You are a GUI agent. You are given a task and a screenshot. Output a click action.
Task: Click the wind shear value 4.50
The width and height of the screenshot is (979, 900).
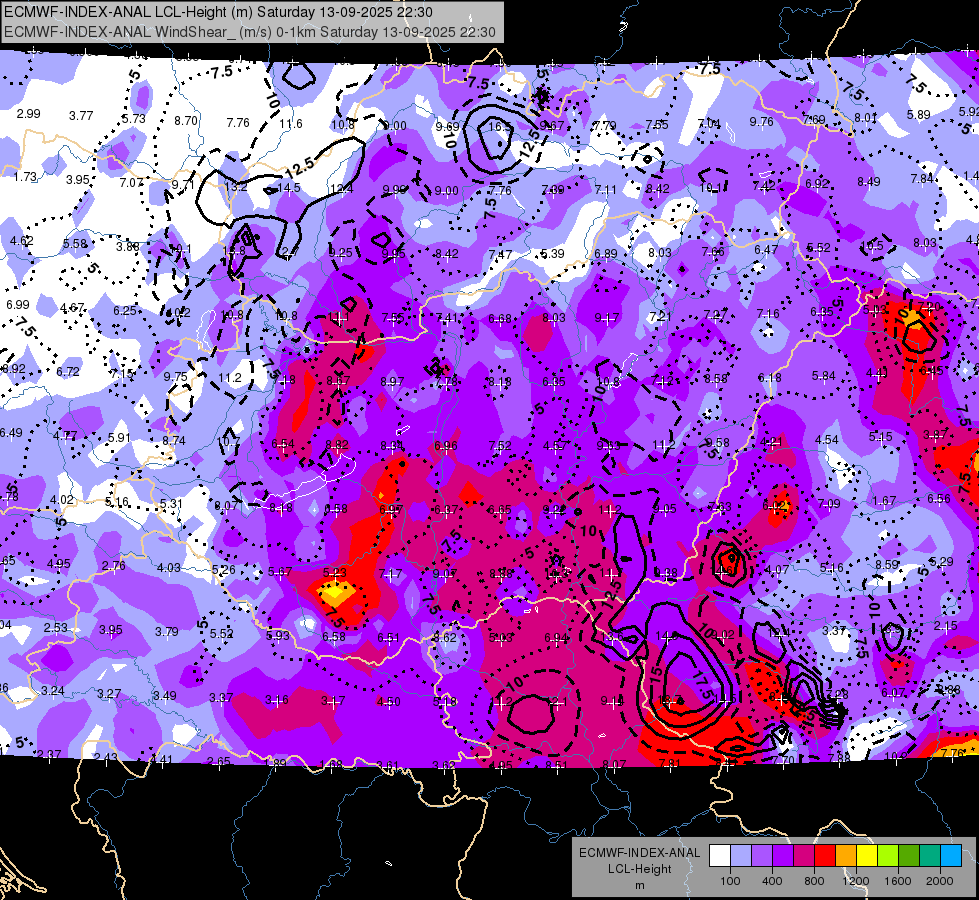click(x=388, y=701)
